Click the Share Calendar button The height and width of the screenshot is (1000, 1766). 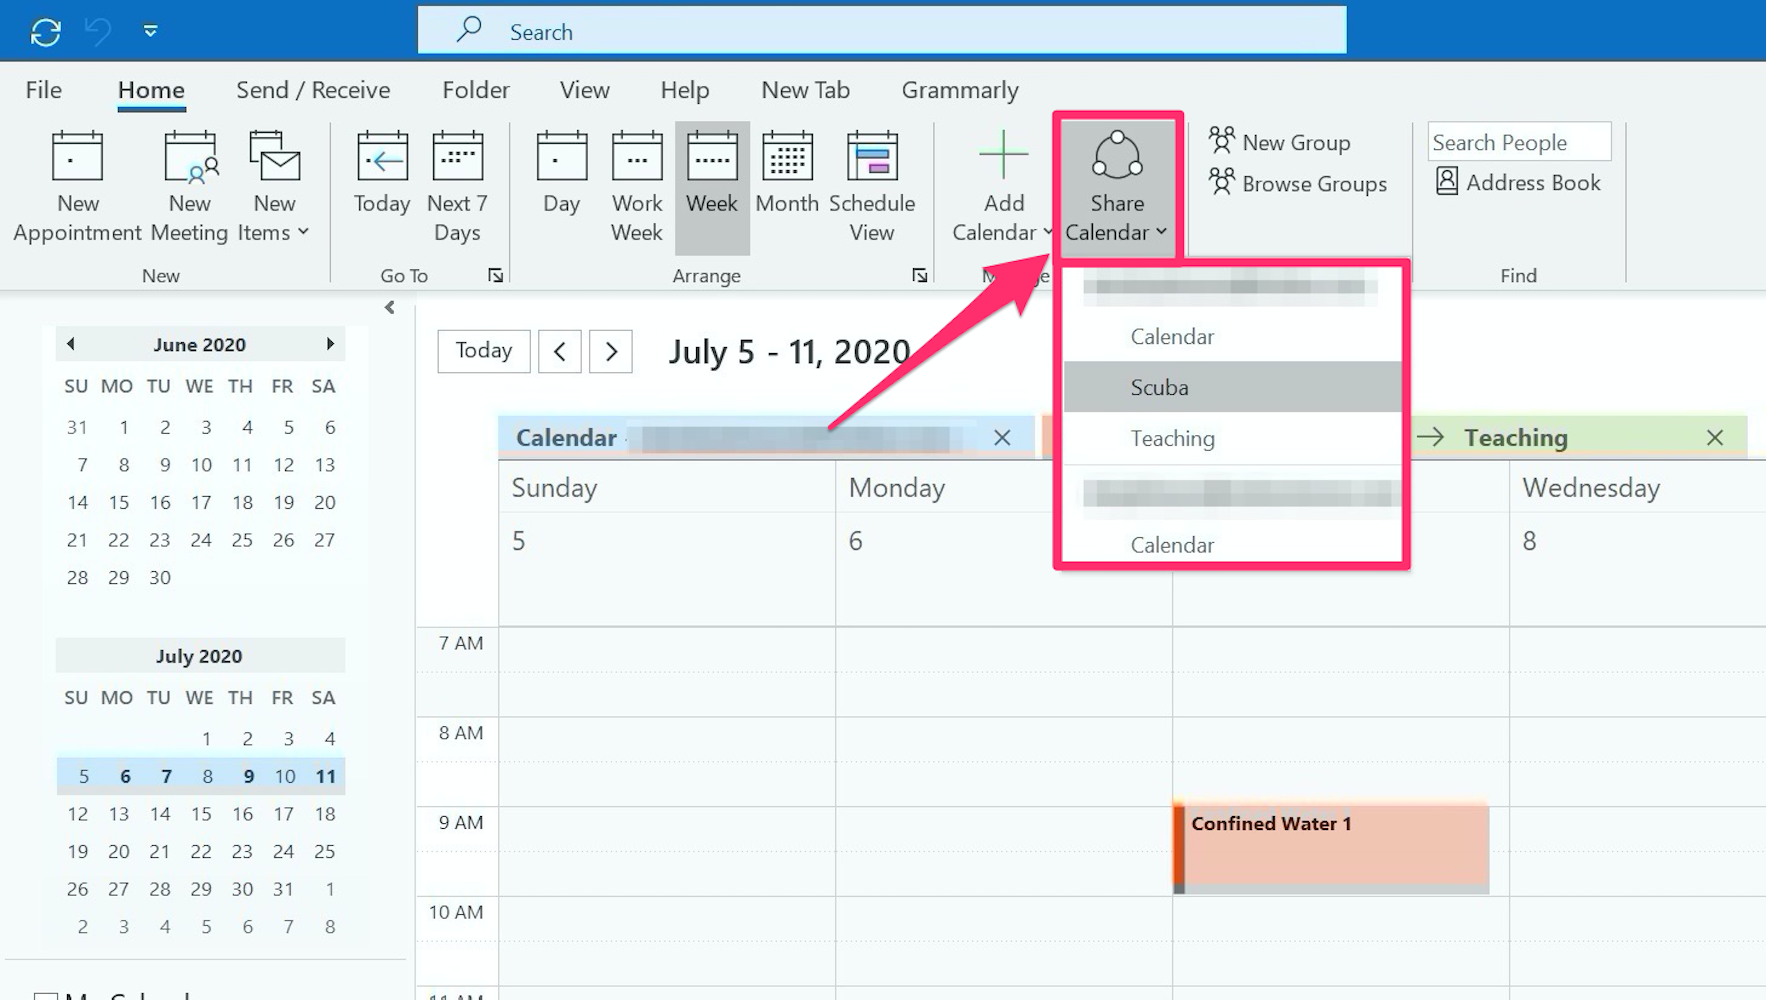(1117, 188)
